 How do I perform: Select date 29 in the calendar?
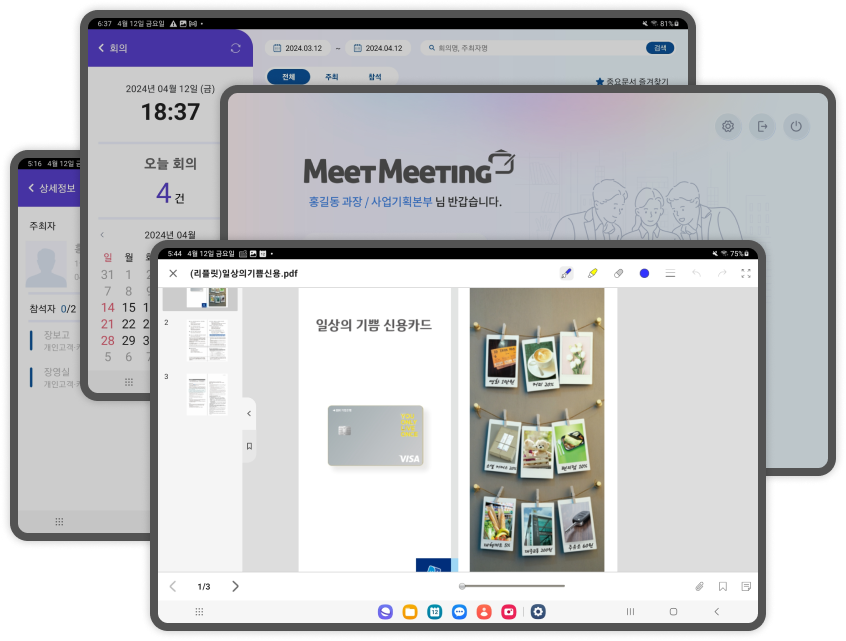[128, 341]
